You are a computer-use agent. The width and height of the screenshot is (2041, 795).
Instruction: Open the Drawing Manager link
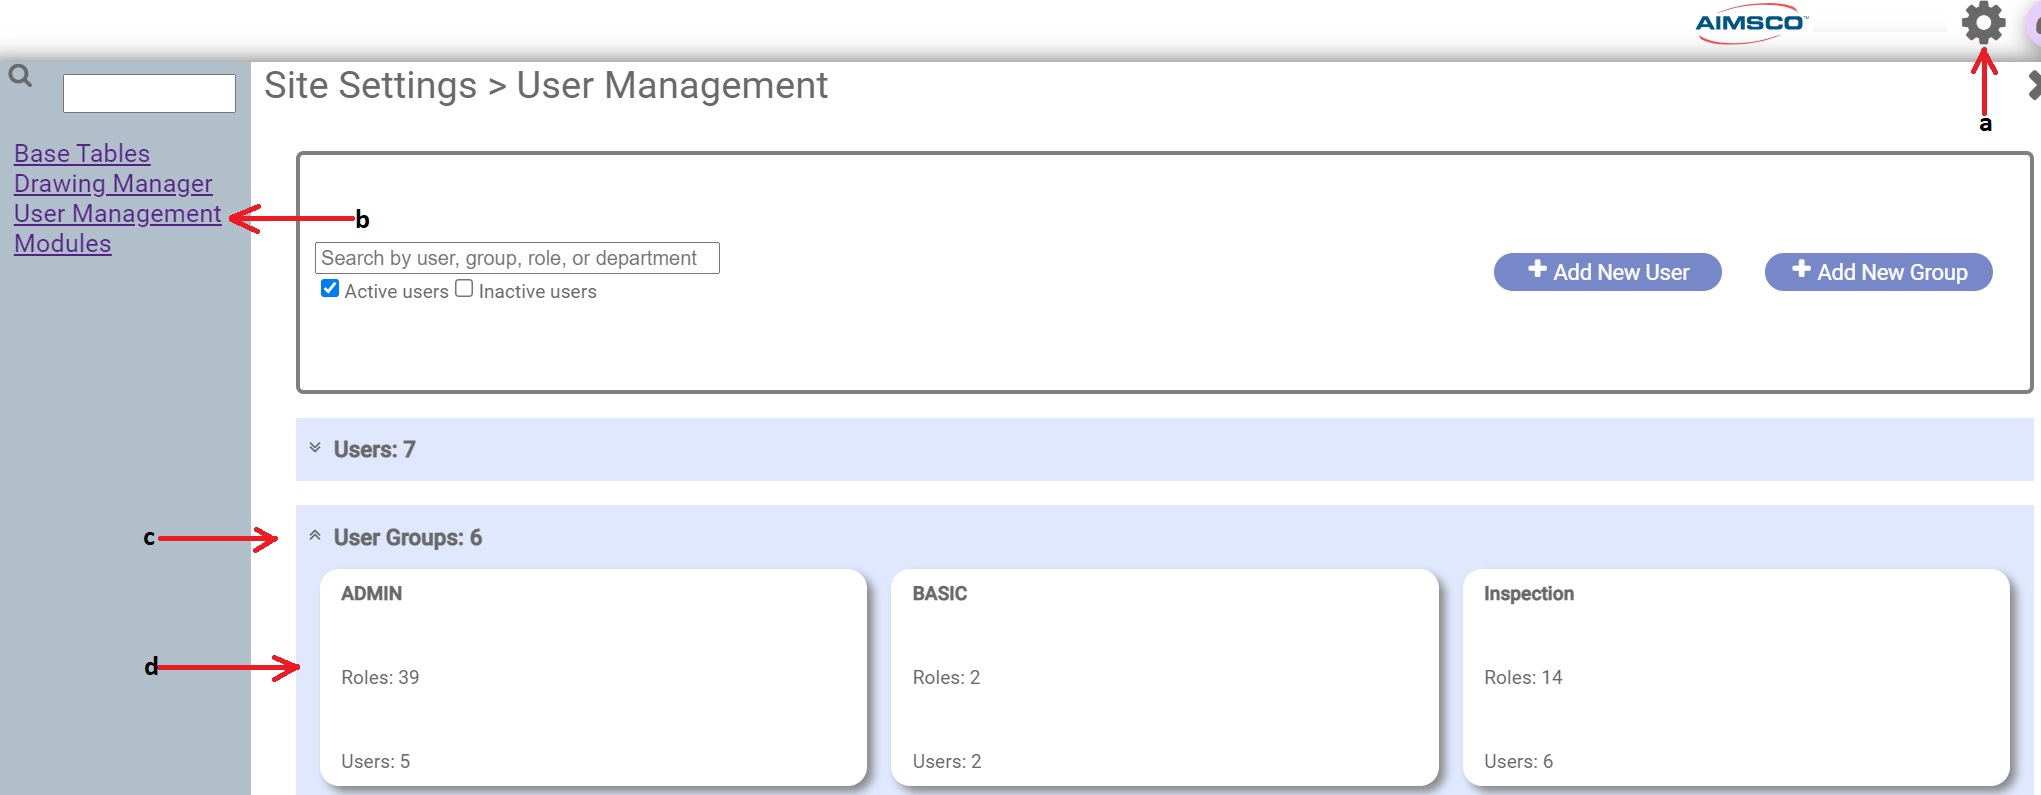click(113, 184)
